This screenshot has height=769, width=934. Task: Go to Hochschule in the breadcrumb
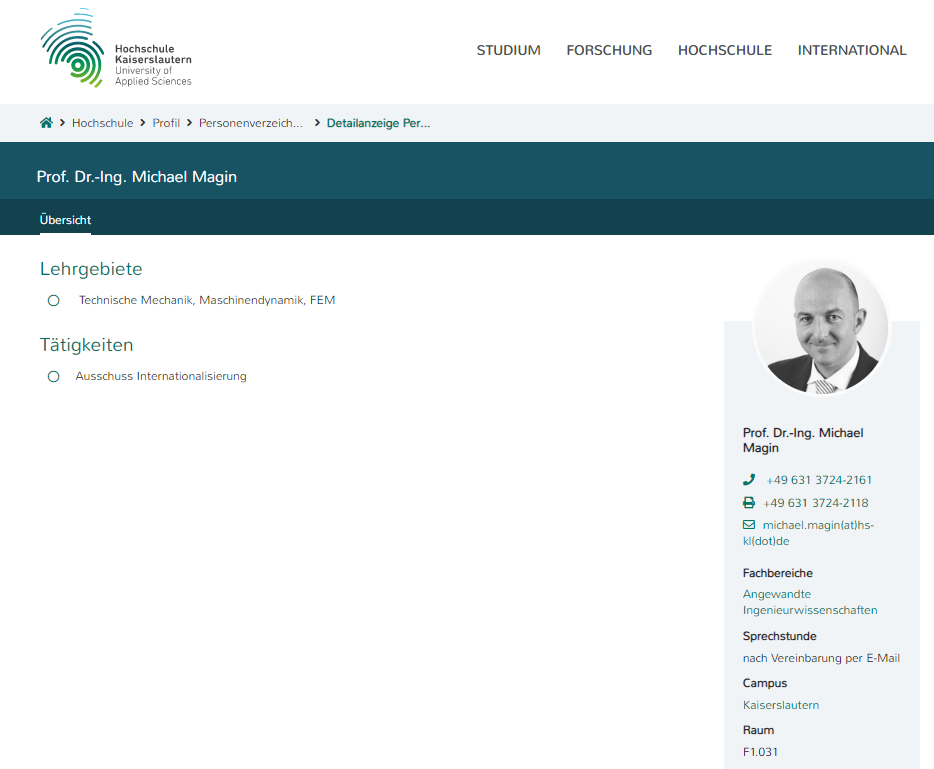(x=102, y=123)
